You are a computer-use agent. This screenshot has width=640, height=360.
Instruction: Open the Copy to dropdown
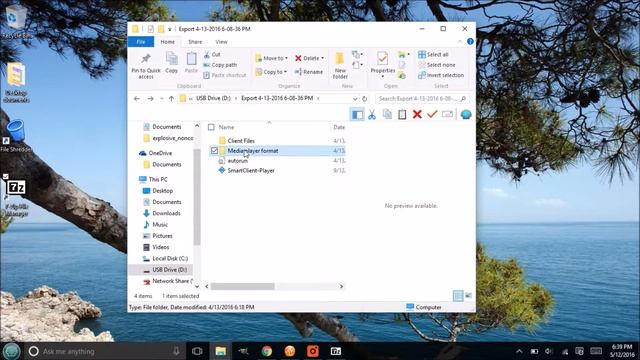click(x=271, y=72)
